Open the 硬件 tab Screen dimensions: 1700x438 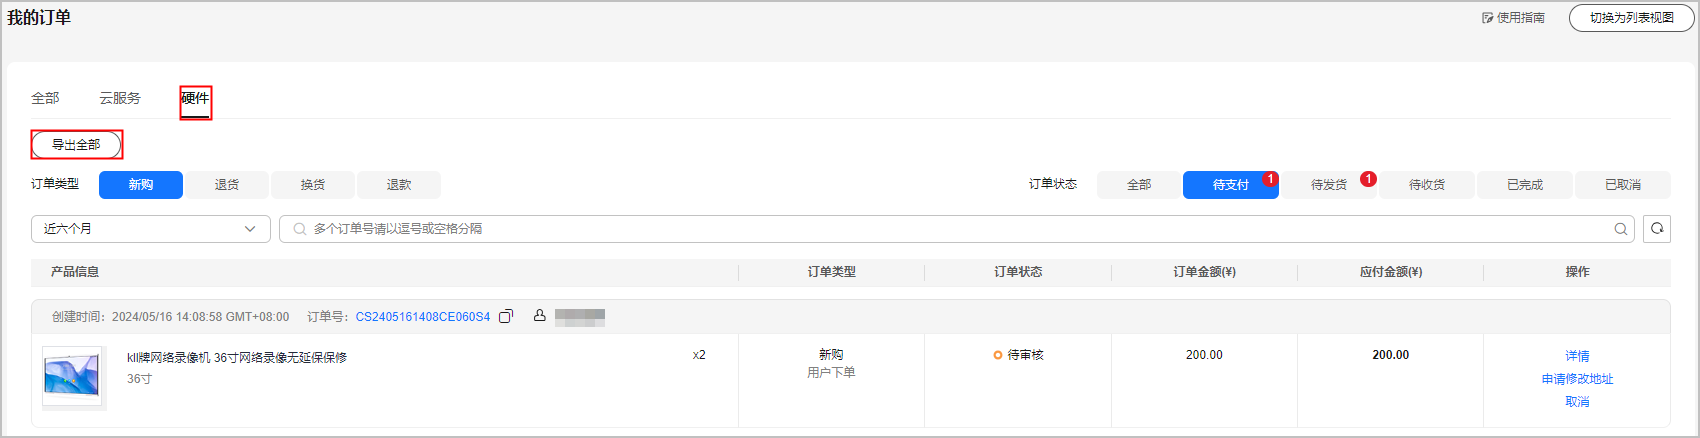tap(195, 99)
